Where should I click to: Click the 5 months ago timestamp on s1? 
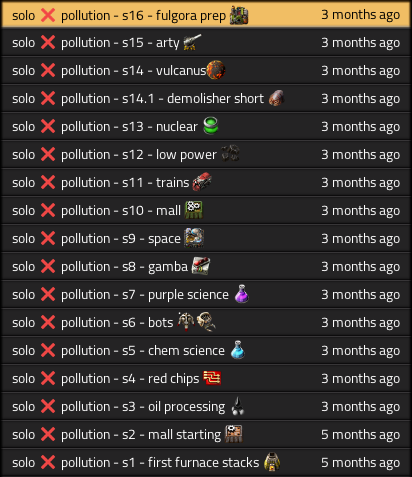pyautogui.click(x=360, y=462)
